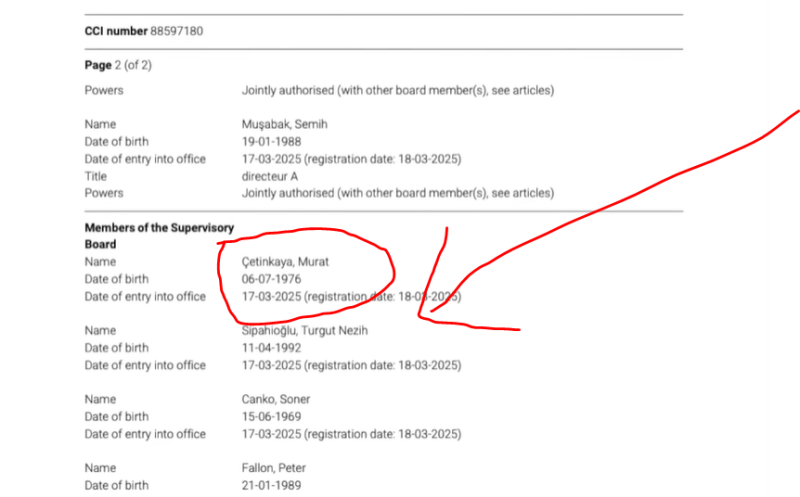Select the name Muşabak, Semih
This screenshot has width=800, height=497.
(x=286, y=124)
